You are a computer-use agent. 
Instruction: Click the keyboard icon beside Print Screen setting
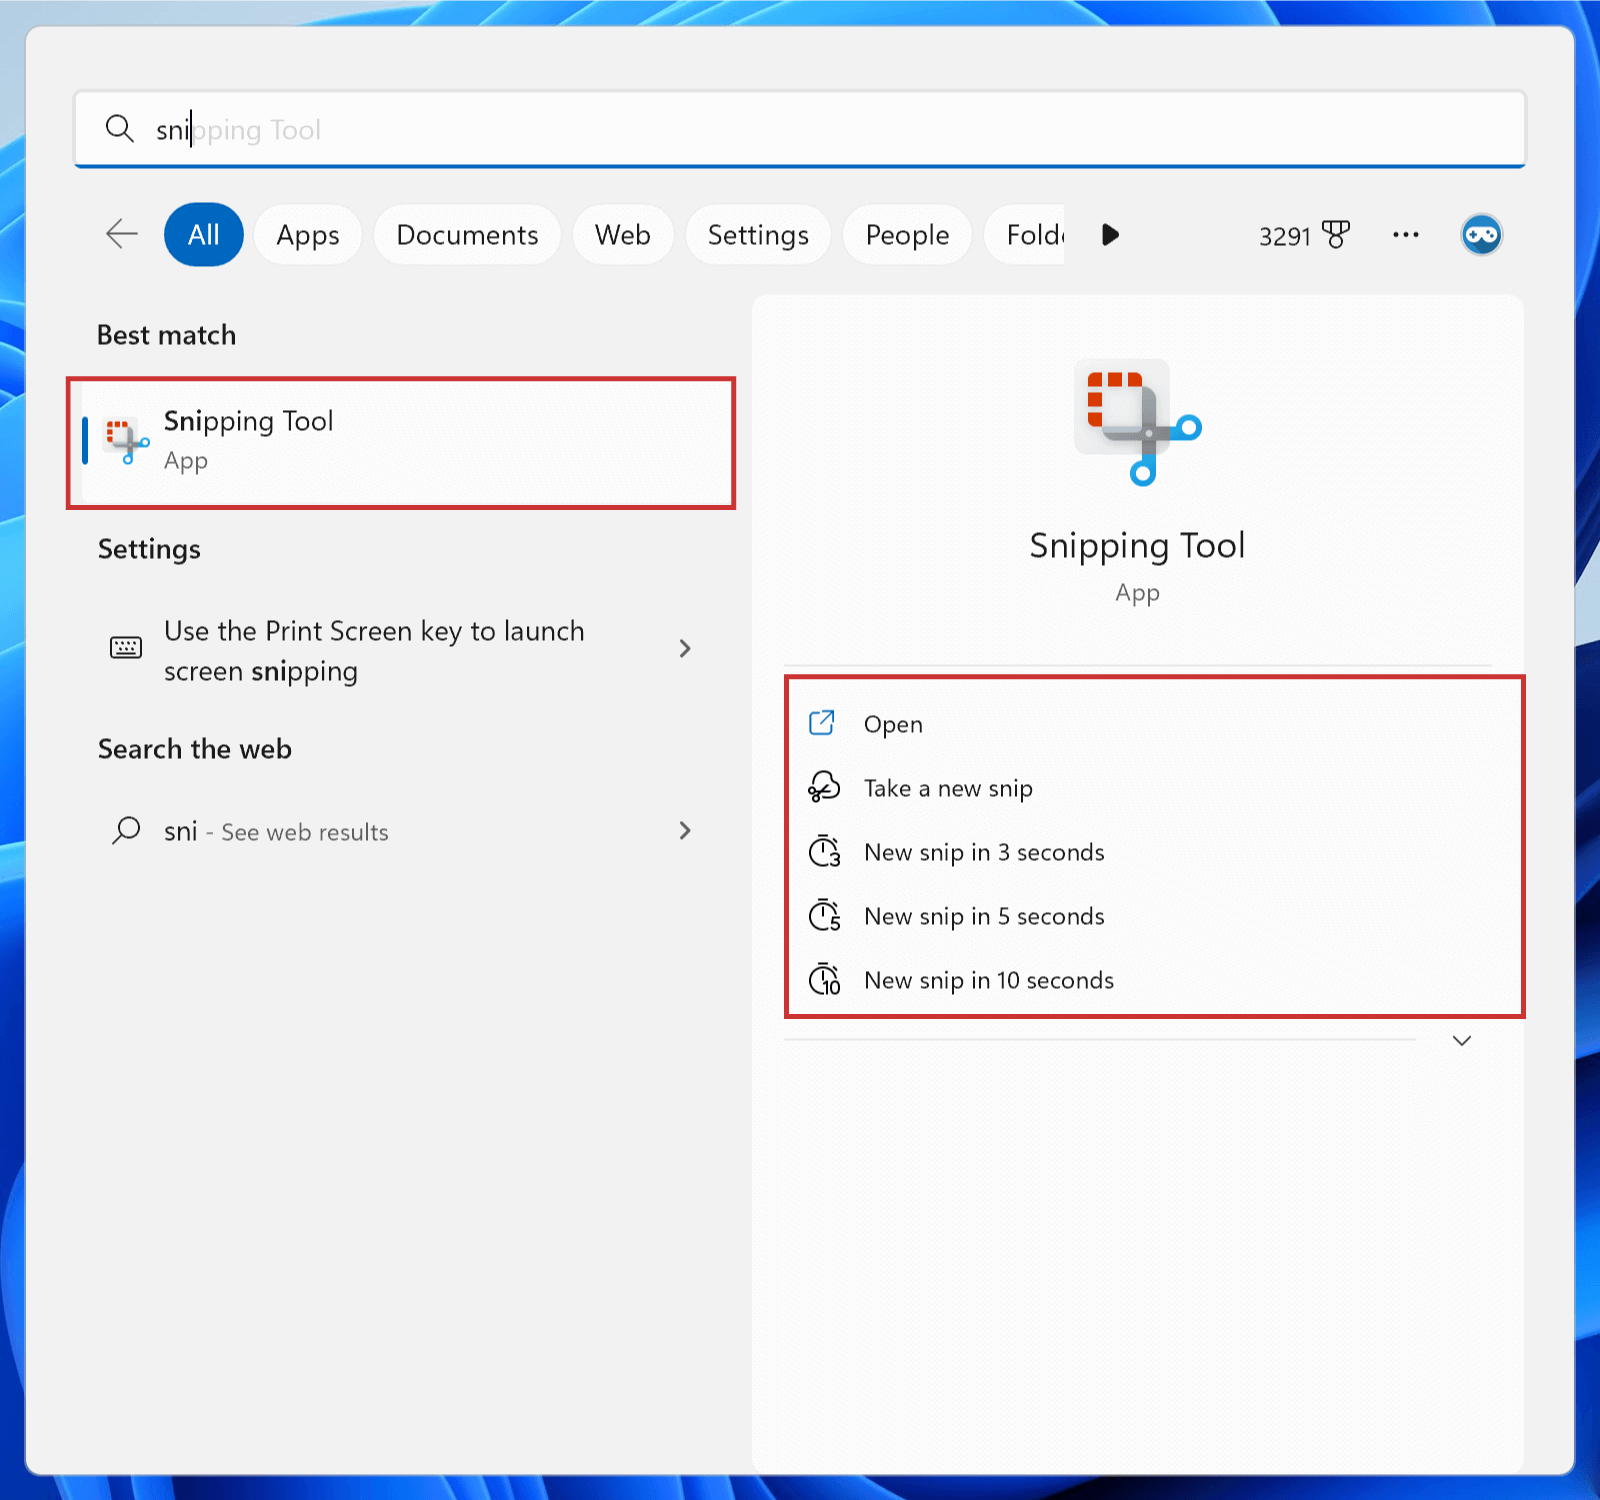point(126,648)
